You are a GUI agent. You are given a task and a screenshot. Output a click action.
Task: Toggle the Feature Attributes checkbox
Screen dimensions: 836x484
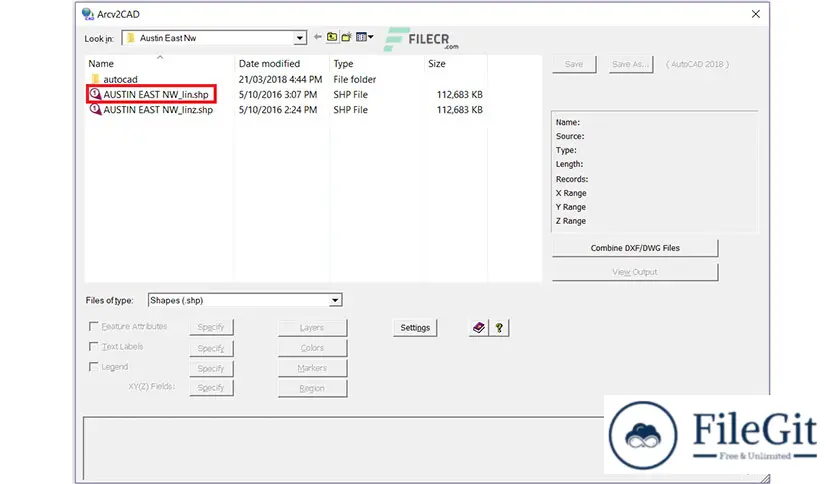point(93,326)
